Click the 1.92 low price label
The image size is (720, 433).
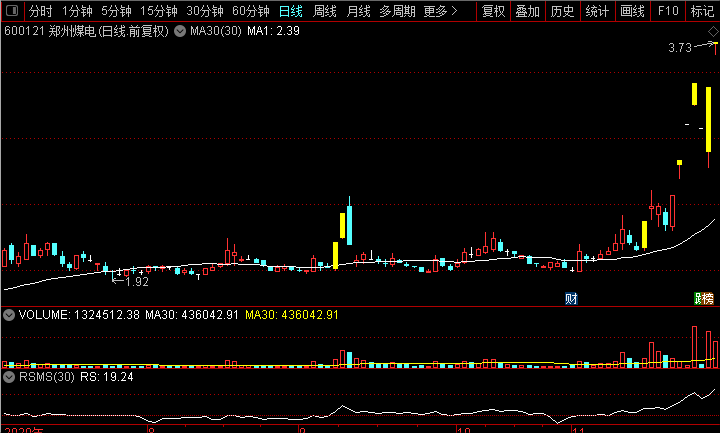coord(137,282)
